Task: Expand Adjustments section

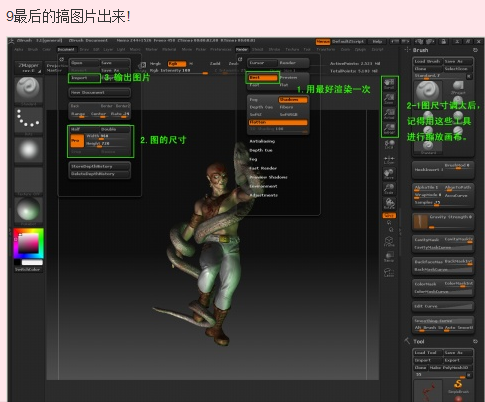Action: click(264, 195)
